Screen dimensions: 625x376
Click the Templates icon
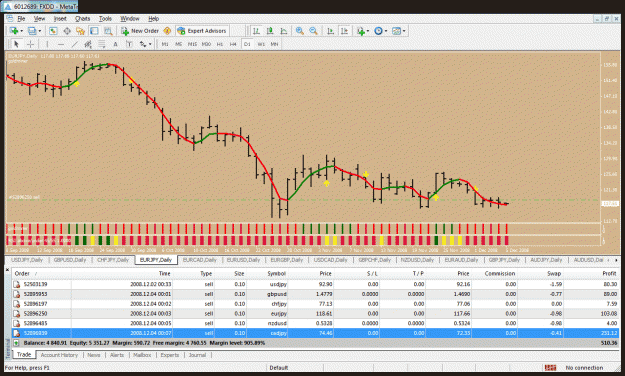coord(396,31)
